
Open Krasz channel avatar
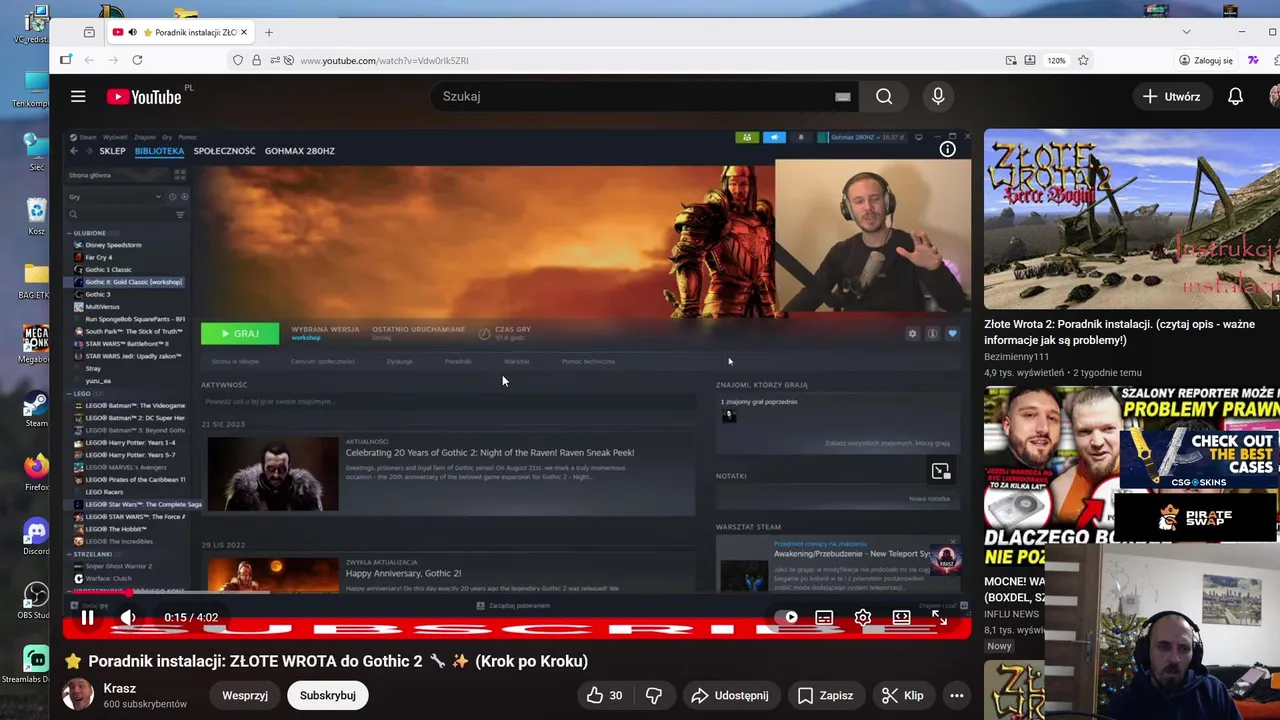78,695
